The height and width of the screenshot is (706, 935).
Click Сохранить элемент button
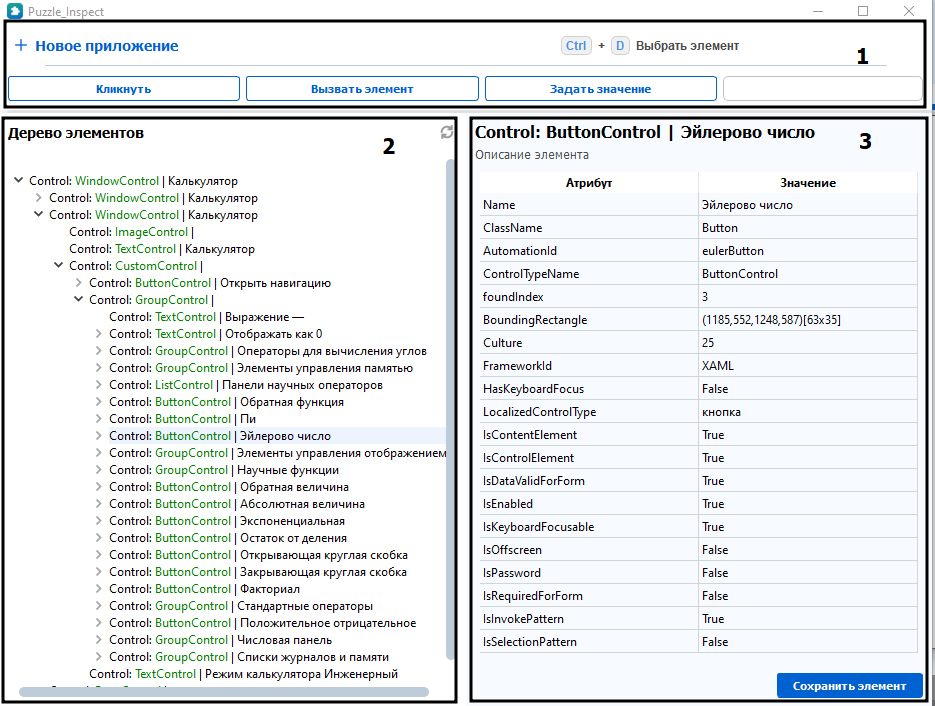click(x=849, y=686)
